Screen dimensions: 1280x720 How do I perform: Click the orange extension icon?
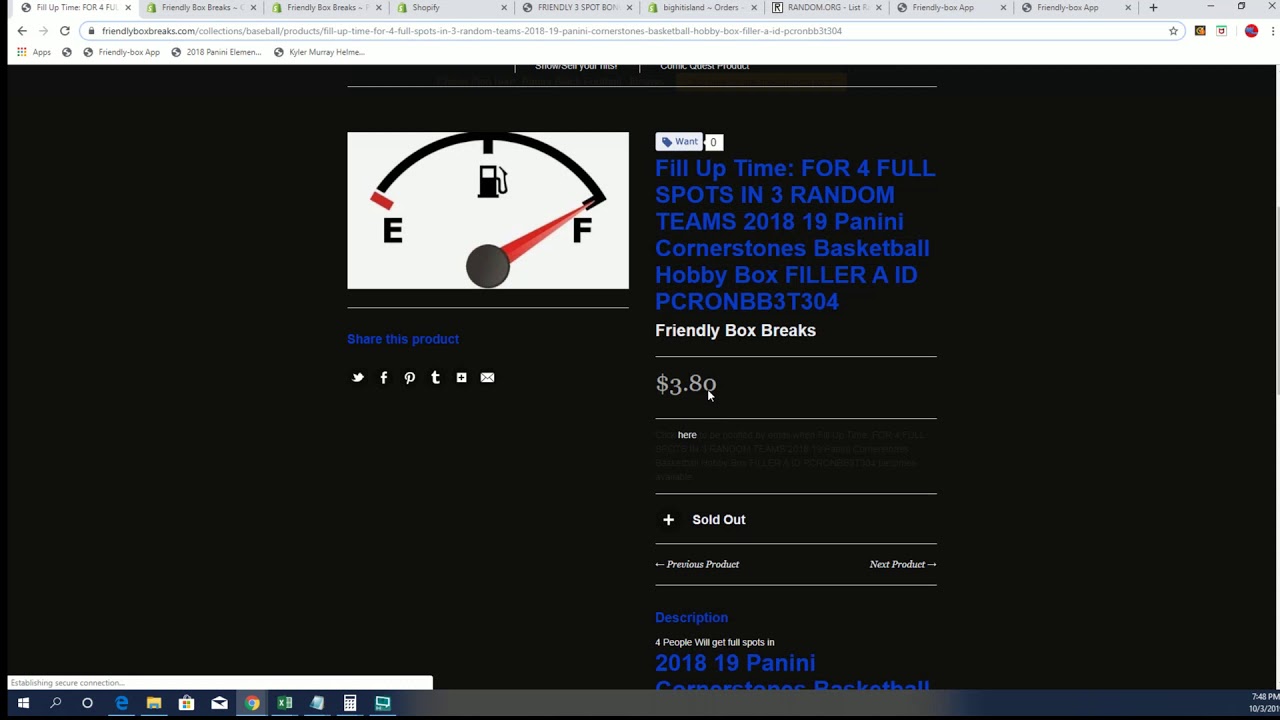(1200, 31)
